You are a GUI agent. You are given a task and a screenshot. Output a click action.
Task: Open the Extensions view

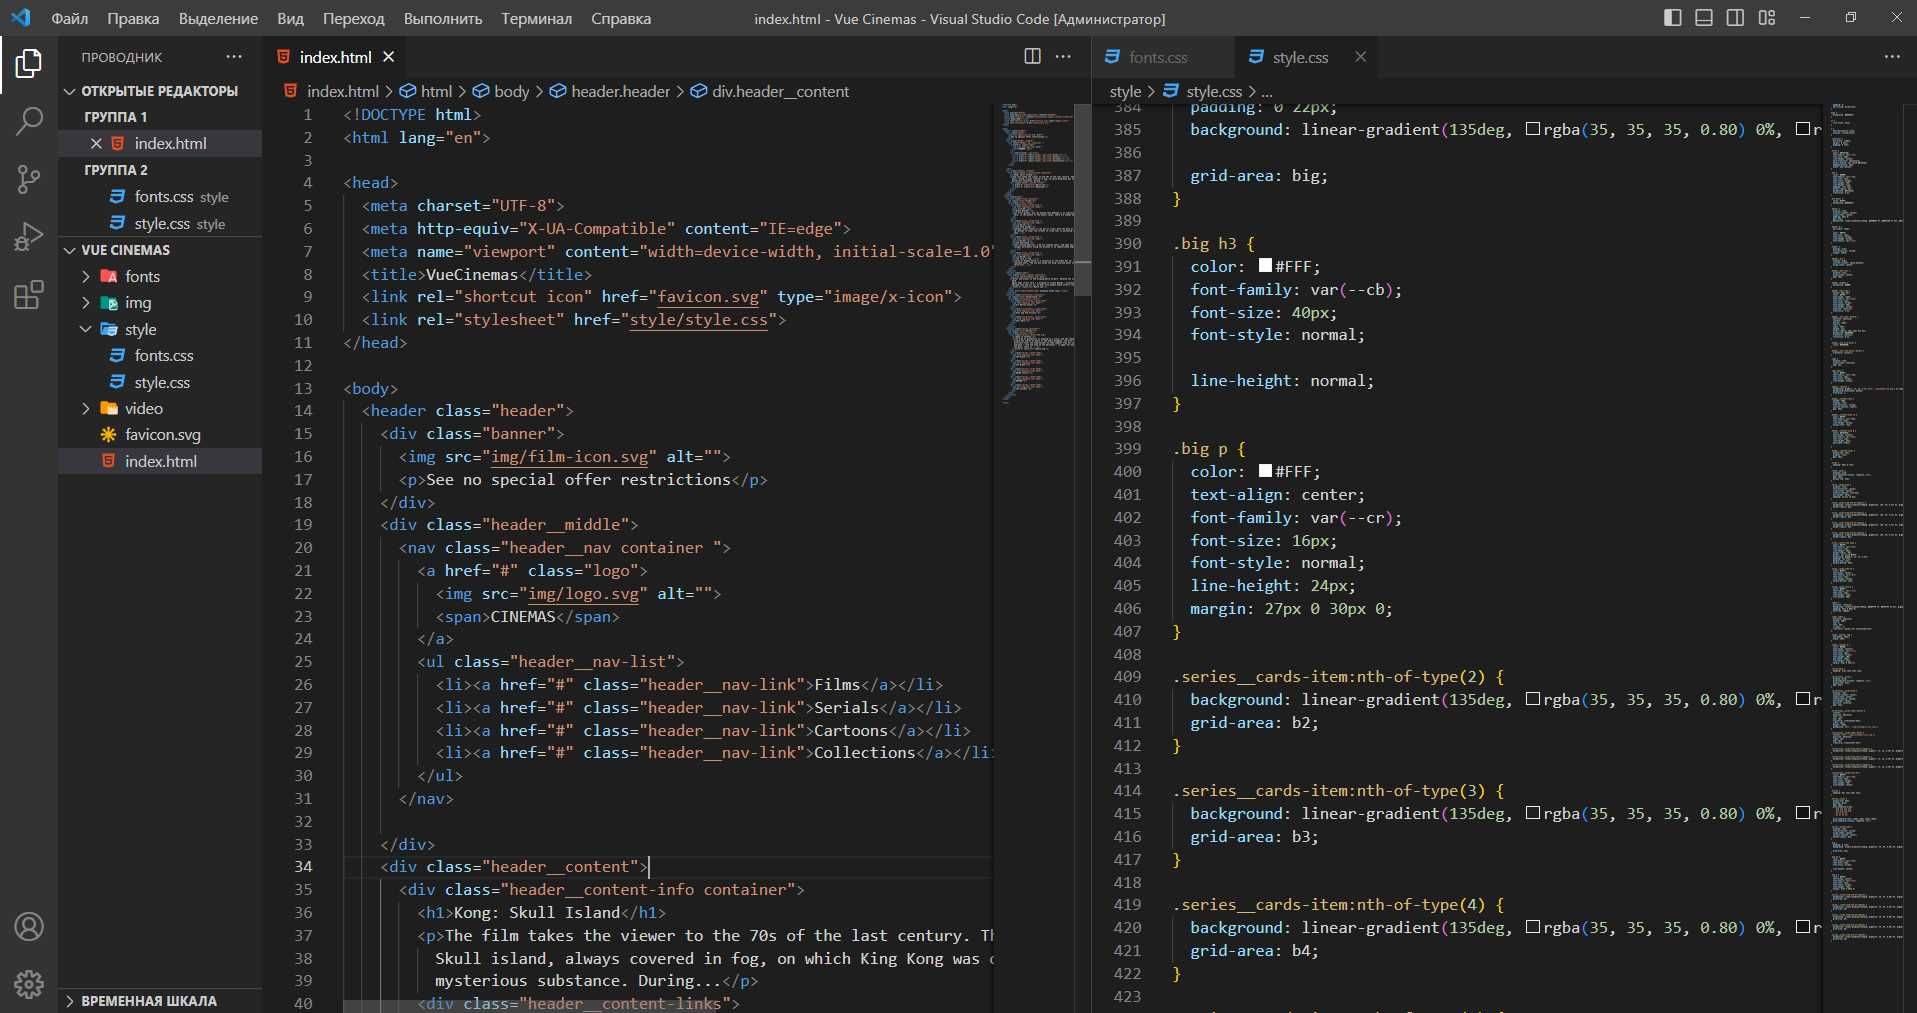tap(29, 295)
